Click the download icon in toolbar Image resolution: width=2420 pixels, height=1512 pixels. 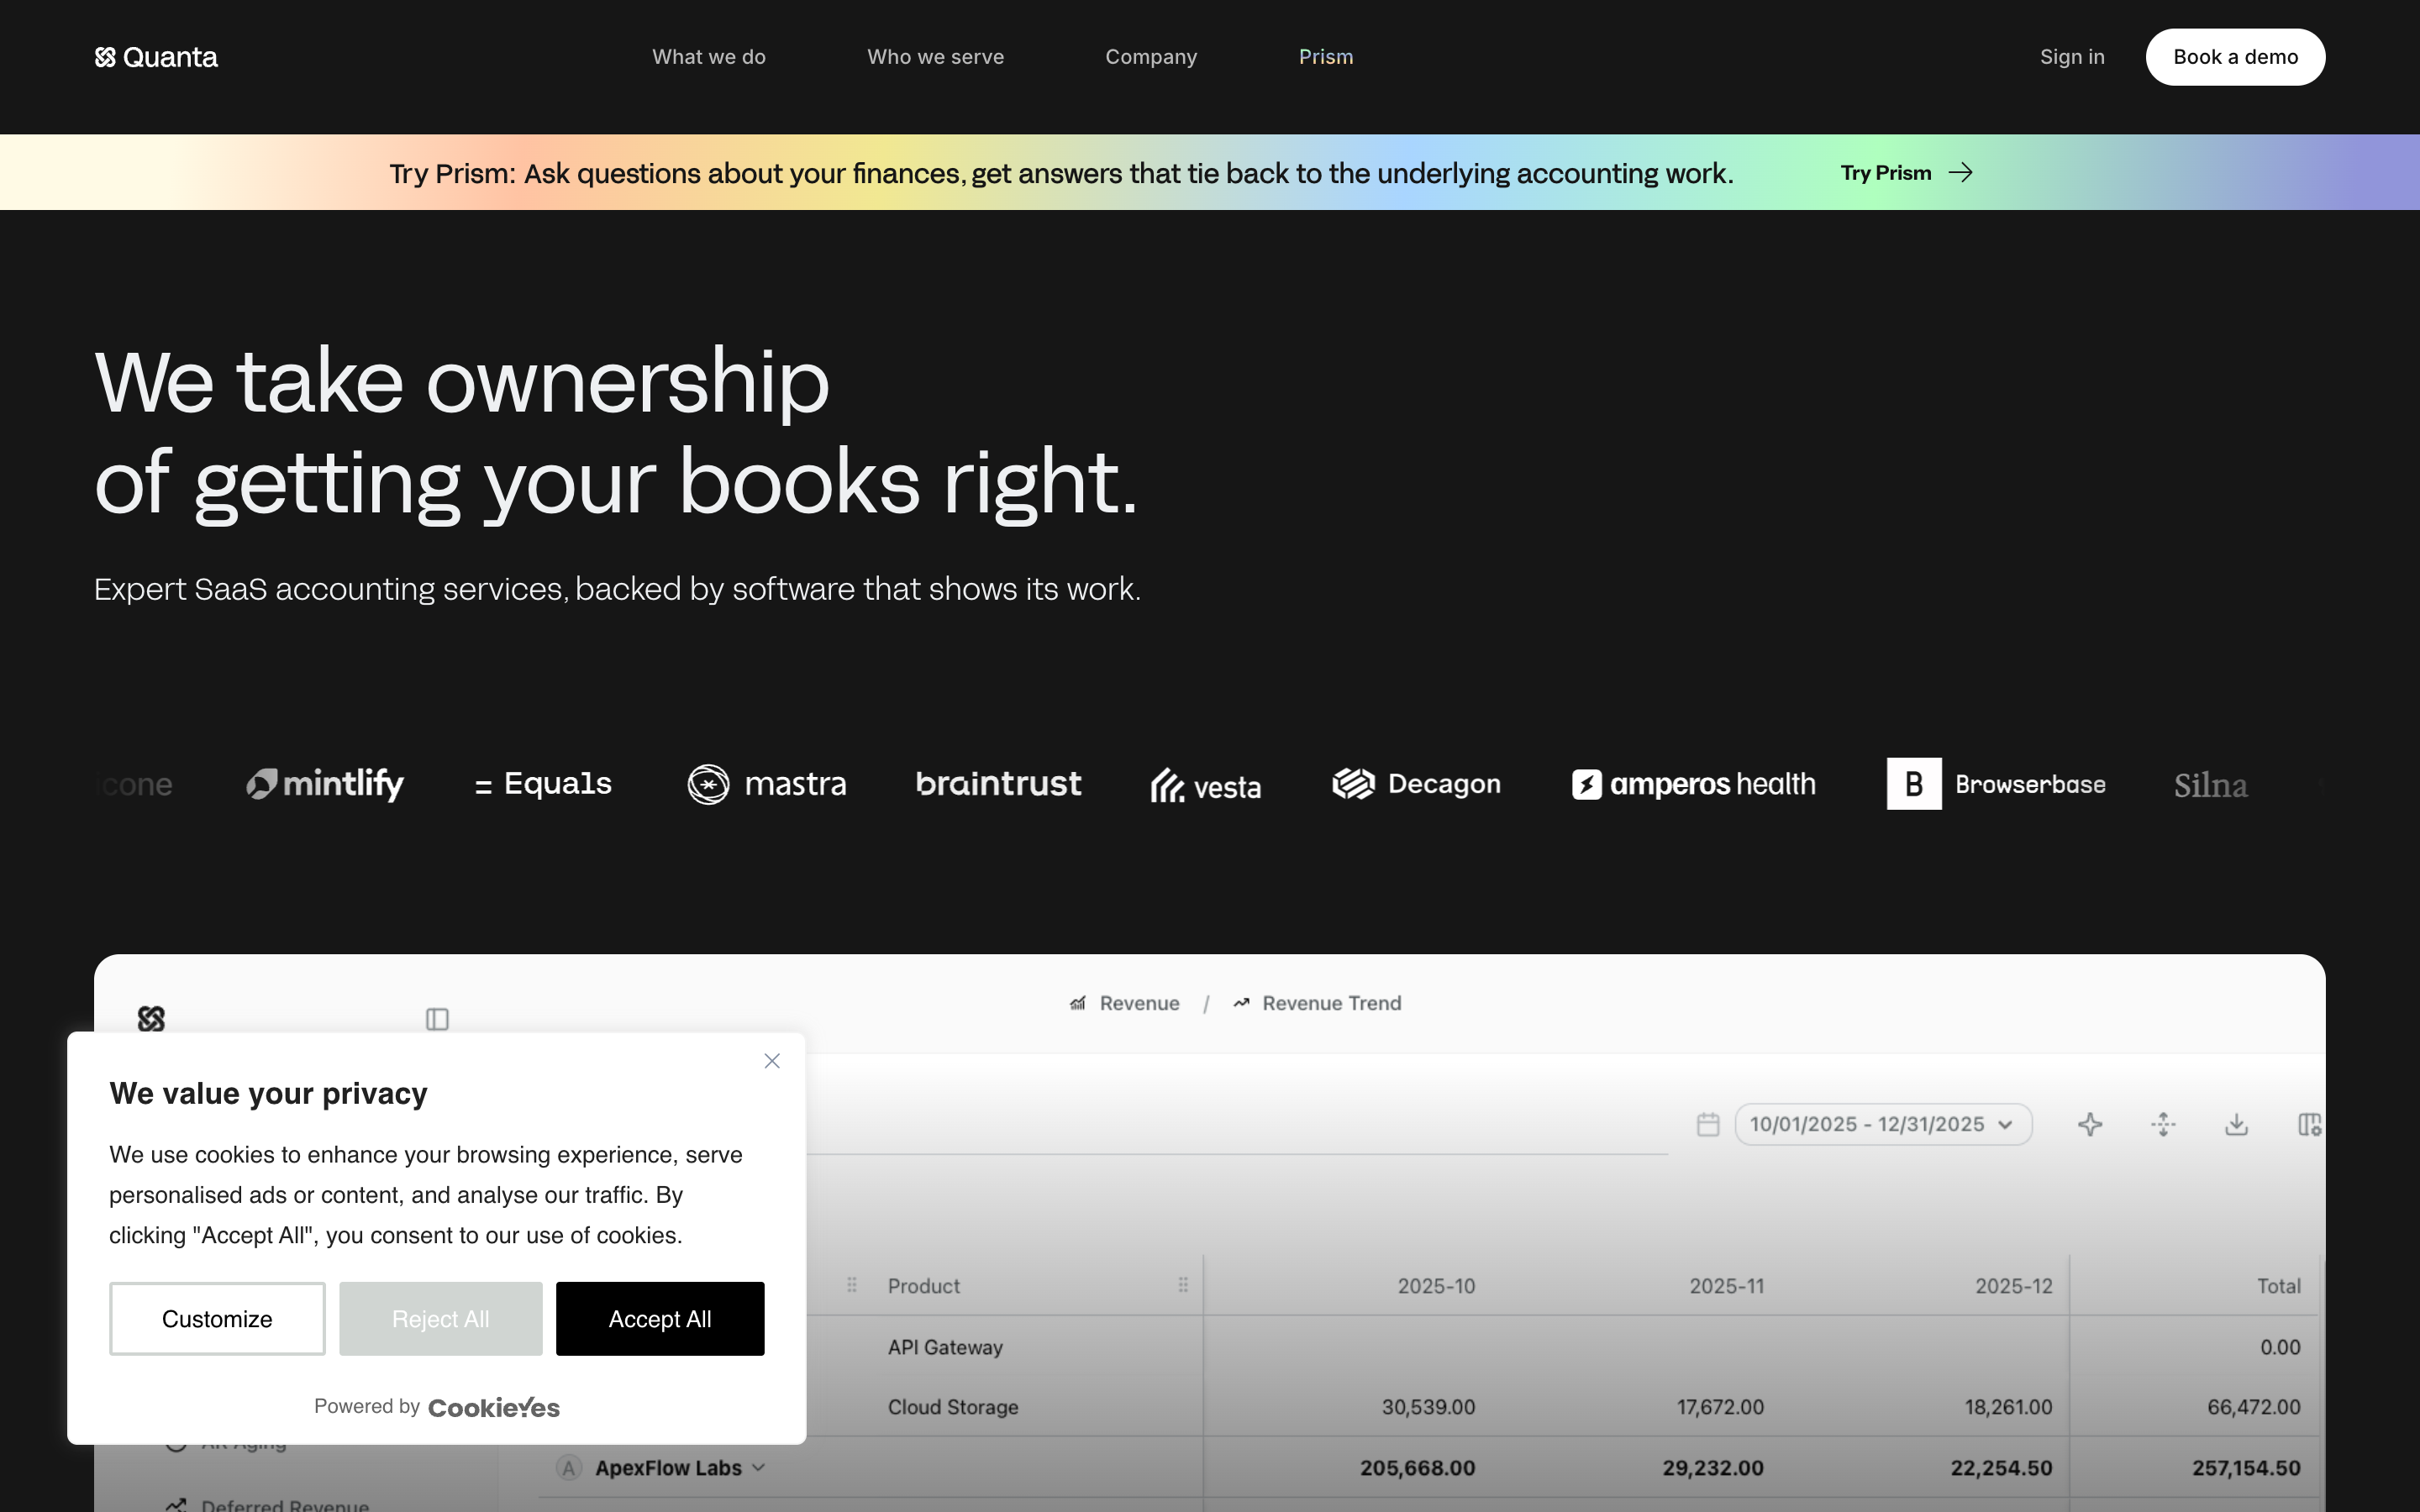click(2237, 1125)
